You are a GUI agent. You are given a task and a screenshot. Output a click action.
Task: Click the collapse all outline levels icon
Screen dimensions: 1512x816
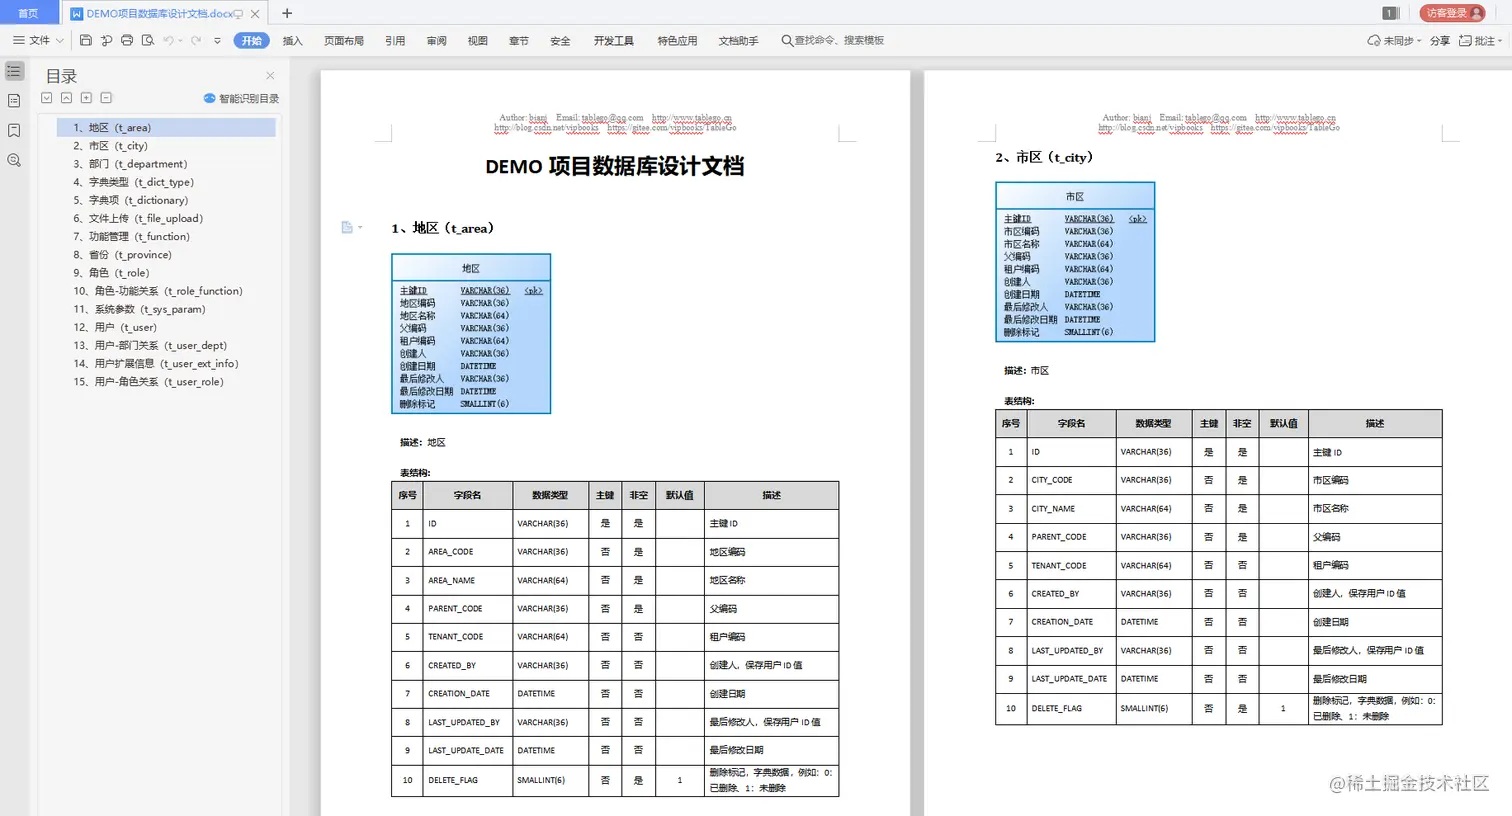pyautogui.click(x=66, y=98)
